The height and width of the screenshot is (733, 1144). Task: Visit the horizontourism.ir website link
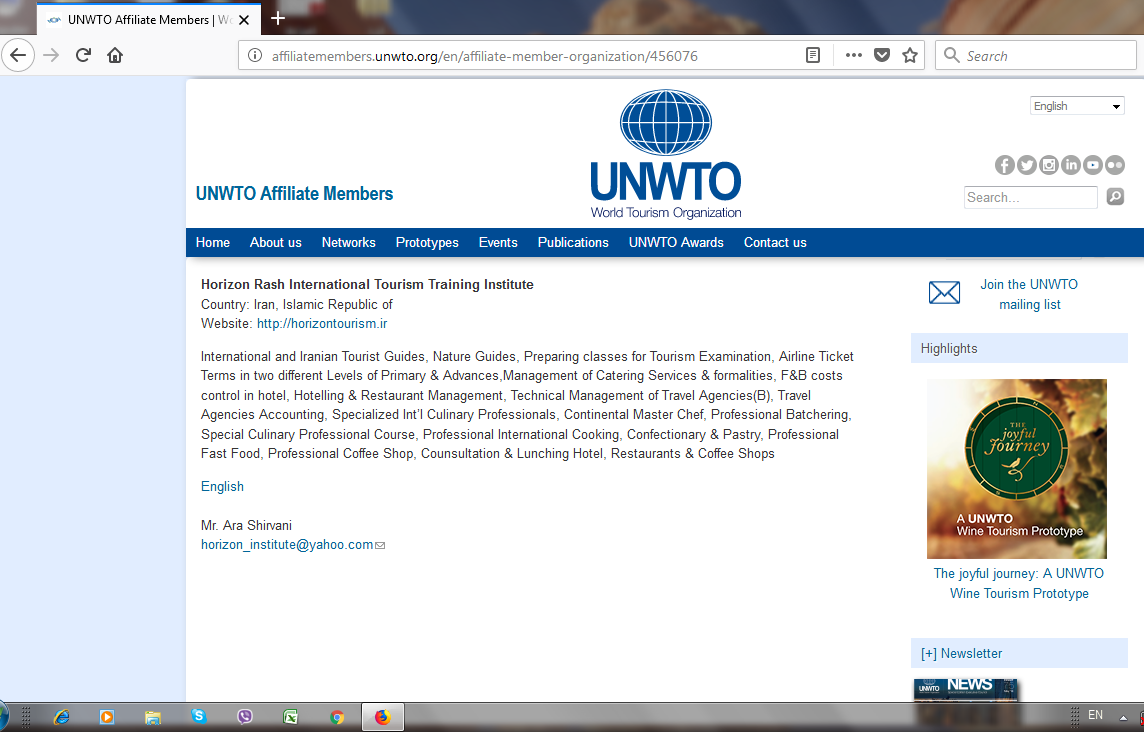(x=322, y=323)
